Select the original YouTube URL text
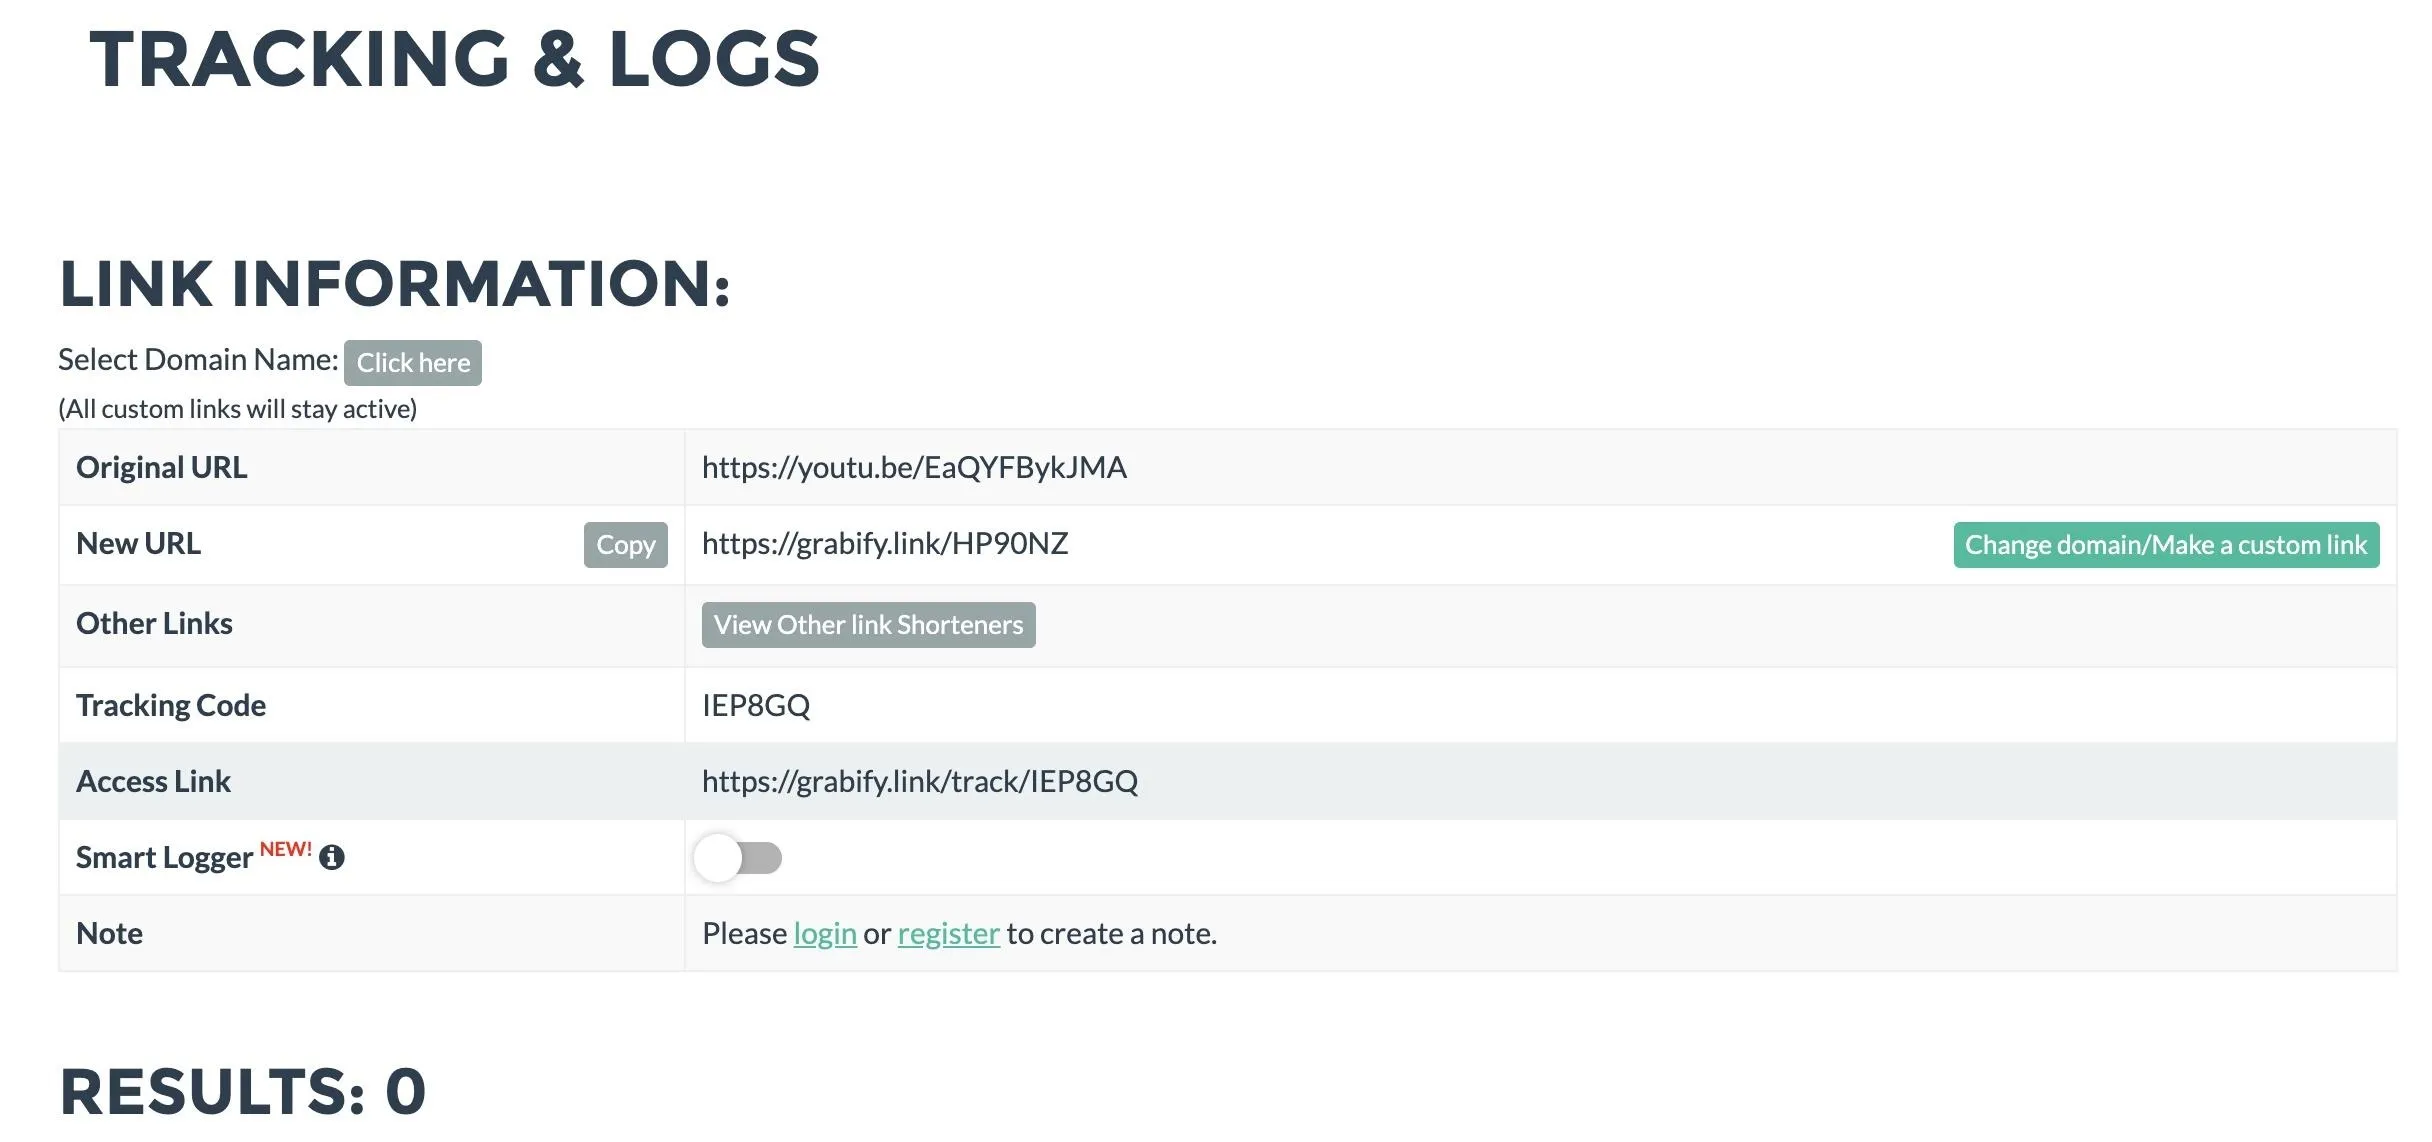The height and width of the screenshot is (1142, 2432). coord(914,468)
